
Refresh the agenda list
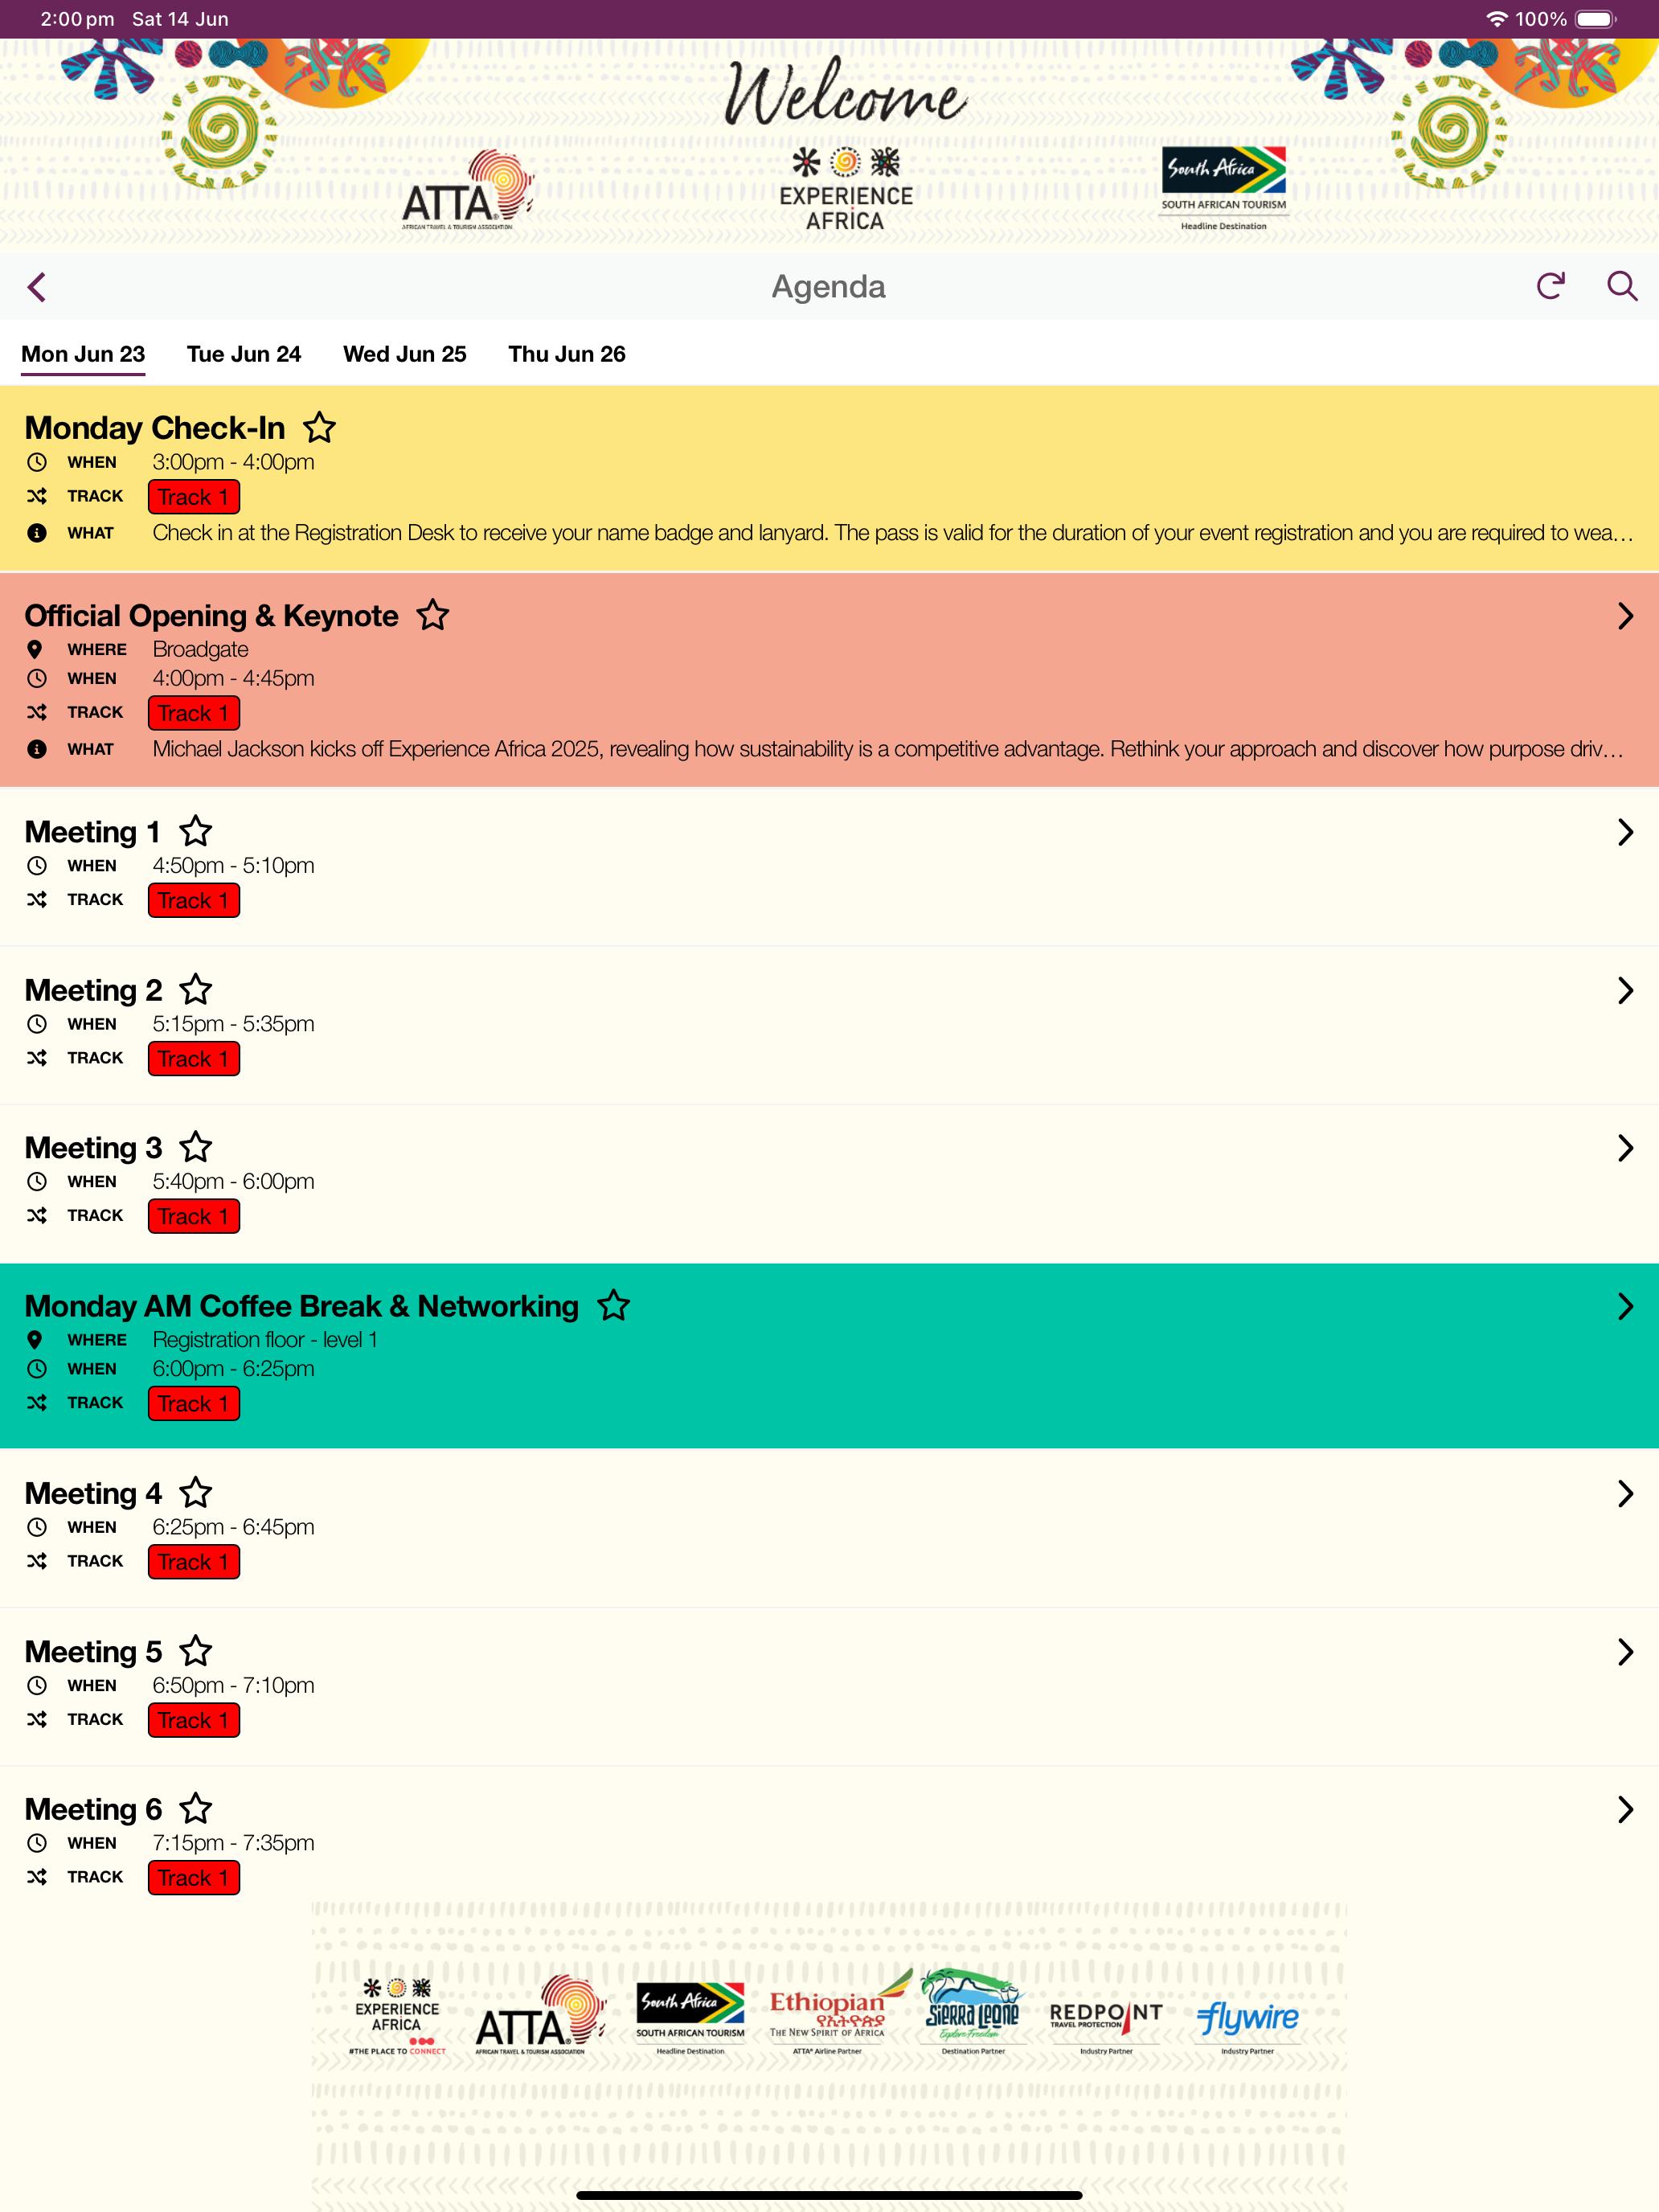1550,286
